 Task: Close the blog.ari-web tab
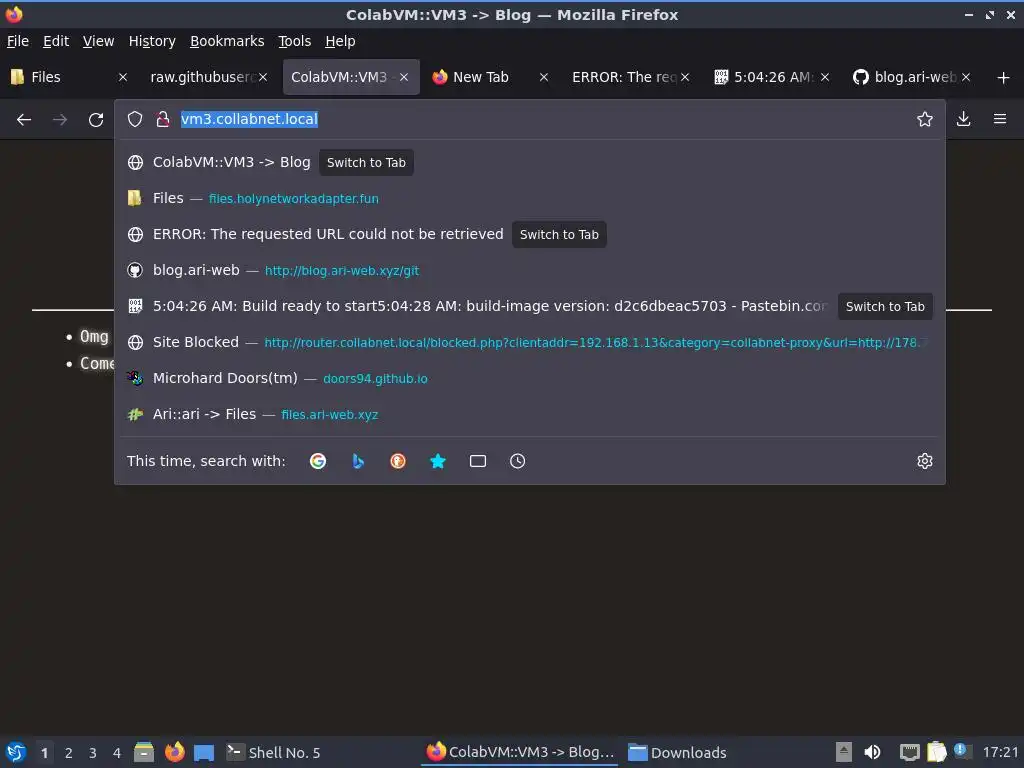[967, 77]
